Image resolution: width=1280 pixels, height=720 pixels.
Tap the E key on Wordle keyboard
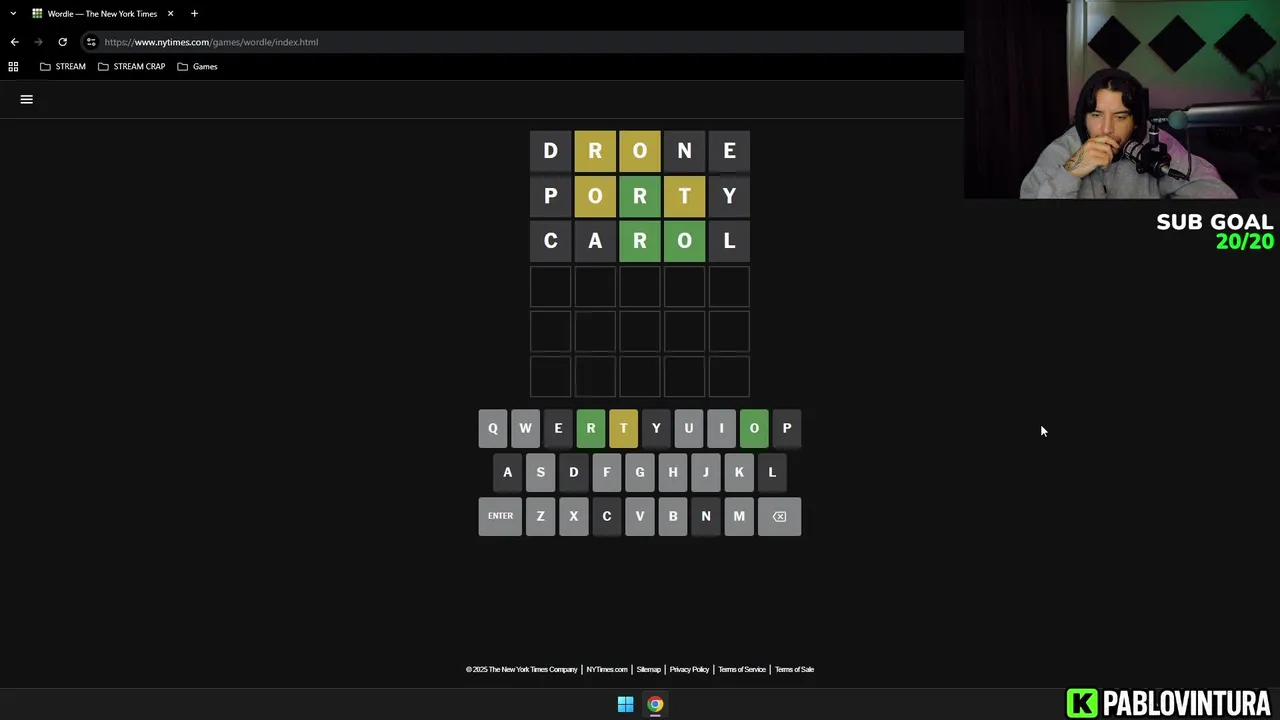point(558,428)
